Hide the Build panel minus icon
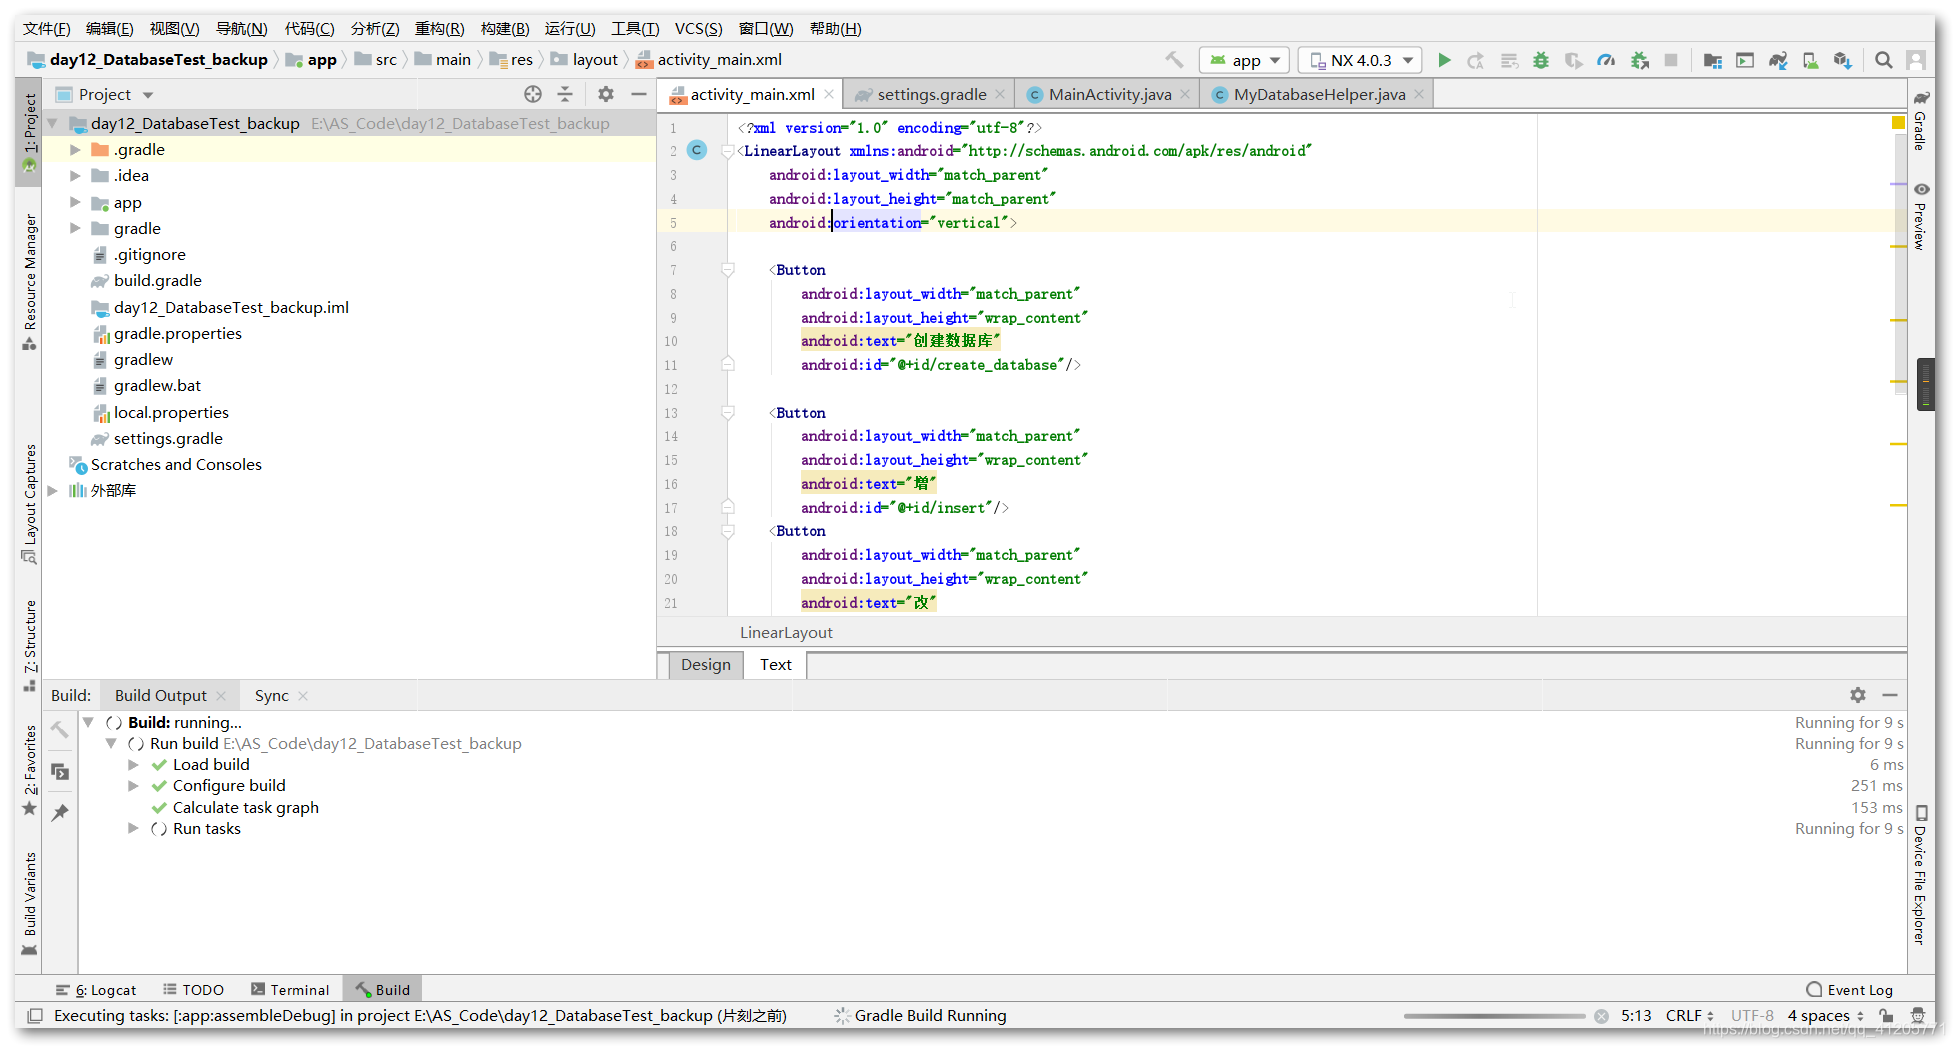The width and height of the screenshot is (1955, 1048). pyautogui.click(x=1890, y=695)
